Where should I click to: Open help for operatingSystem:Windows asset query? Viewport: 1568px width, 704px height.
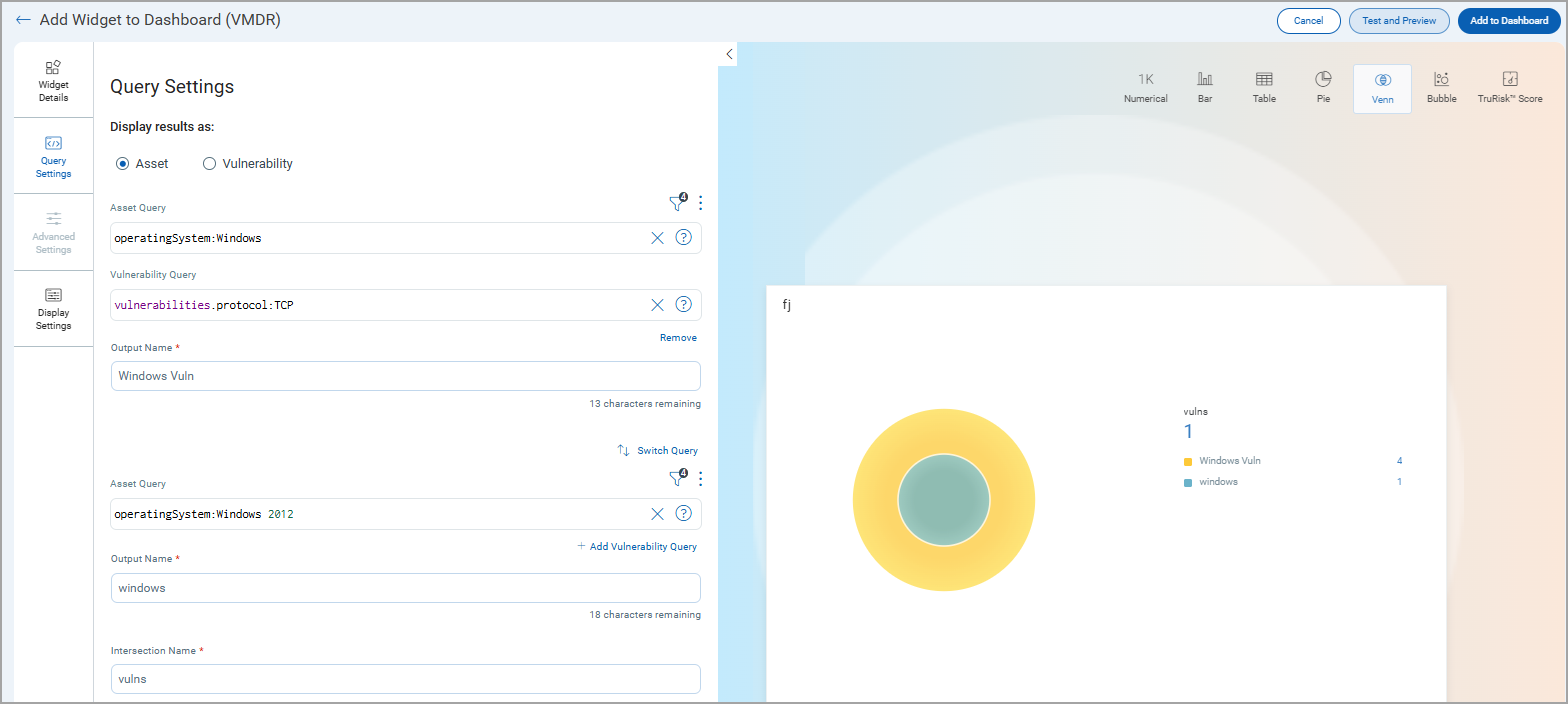(x=684, y=238)
